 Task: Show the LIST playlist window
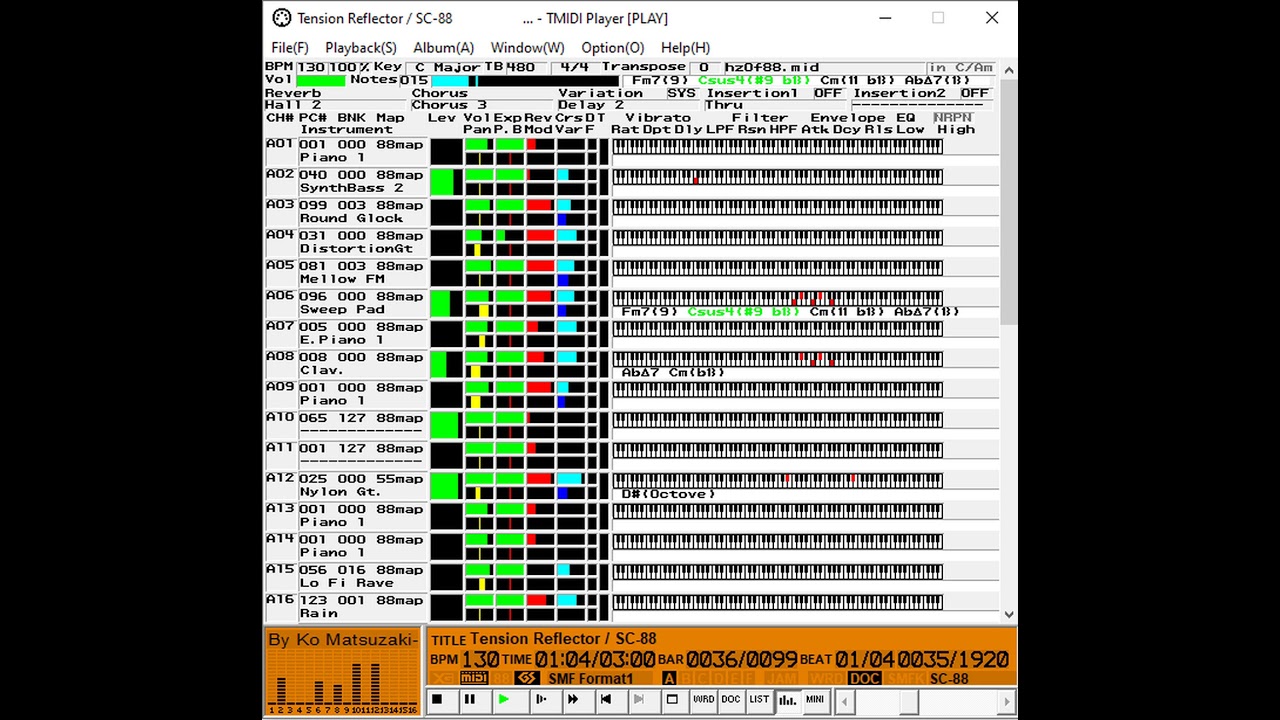click(759, 700)
